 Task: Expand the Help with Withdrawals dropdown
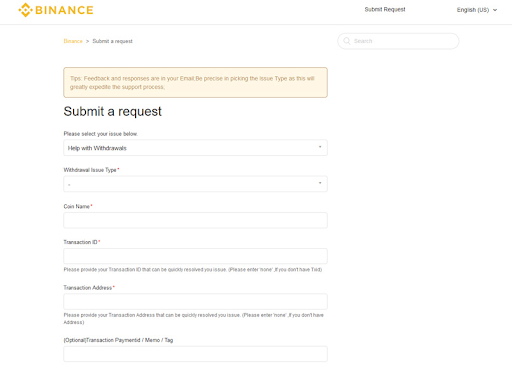195,148
